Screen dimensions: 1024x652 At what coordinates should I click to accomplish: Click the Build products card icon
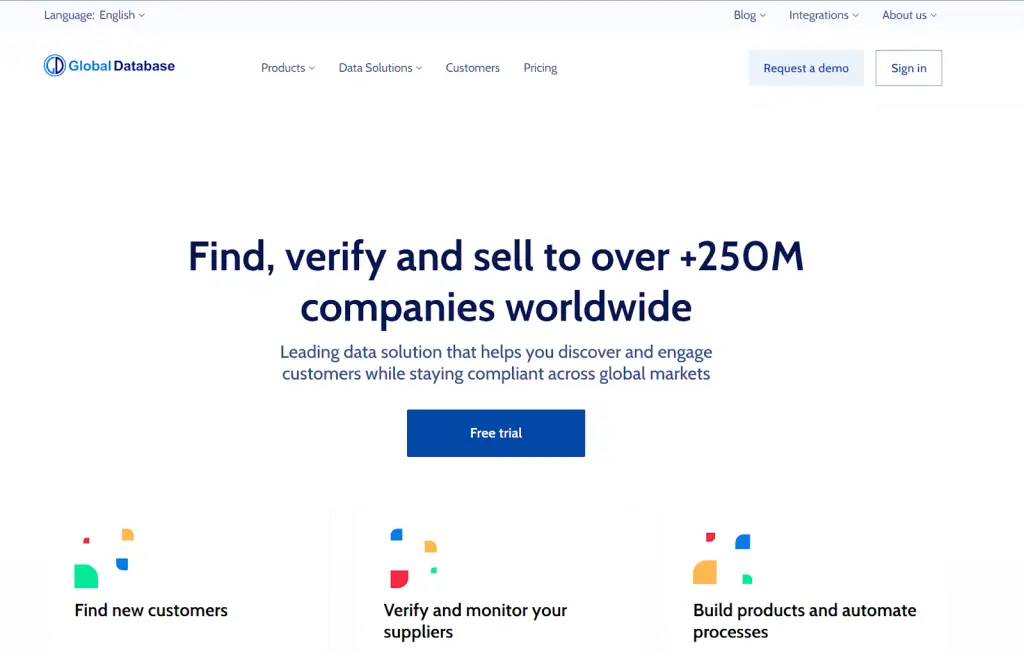click(x=721, y=558)
